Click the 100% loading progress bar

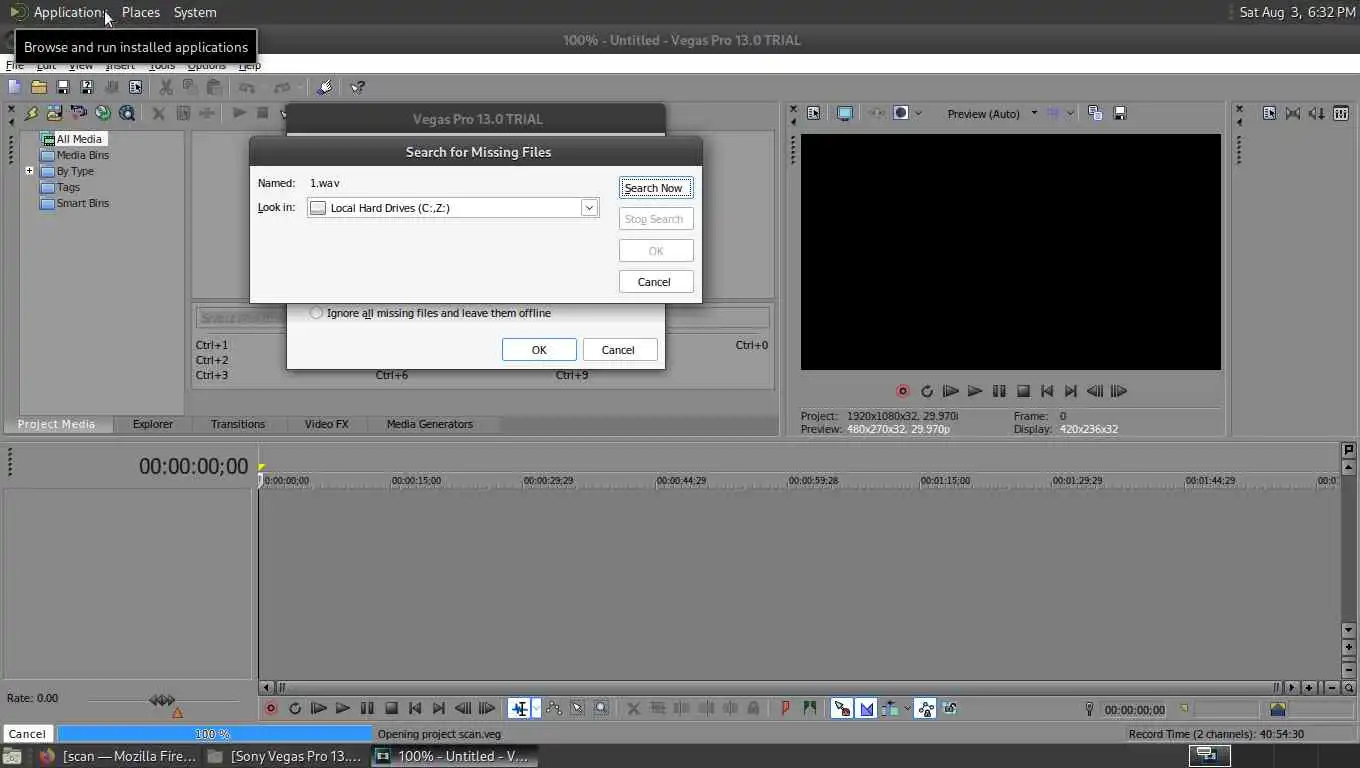click(x=213, y=734)
